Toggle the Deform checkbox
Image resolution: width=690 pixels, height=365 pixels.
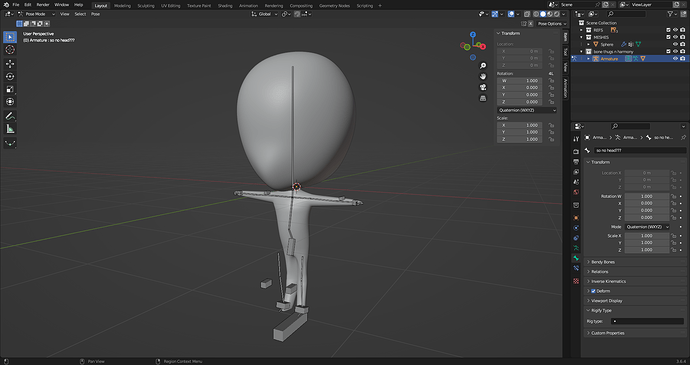[593, 291]
